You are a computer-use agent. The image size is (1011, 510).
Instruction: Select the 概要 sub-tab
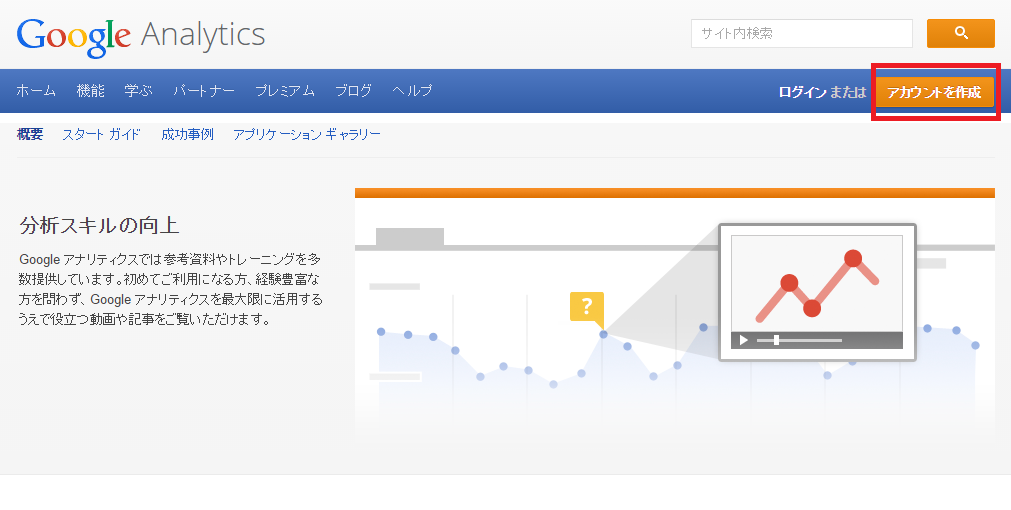(x=30, y=134)
